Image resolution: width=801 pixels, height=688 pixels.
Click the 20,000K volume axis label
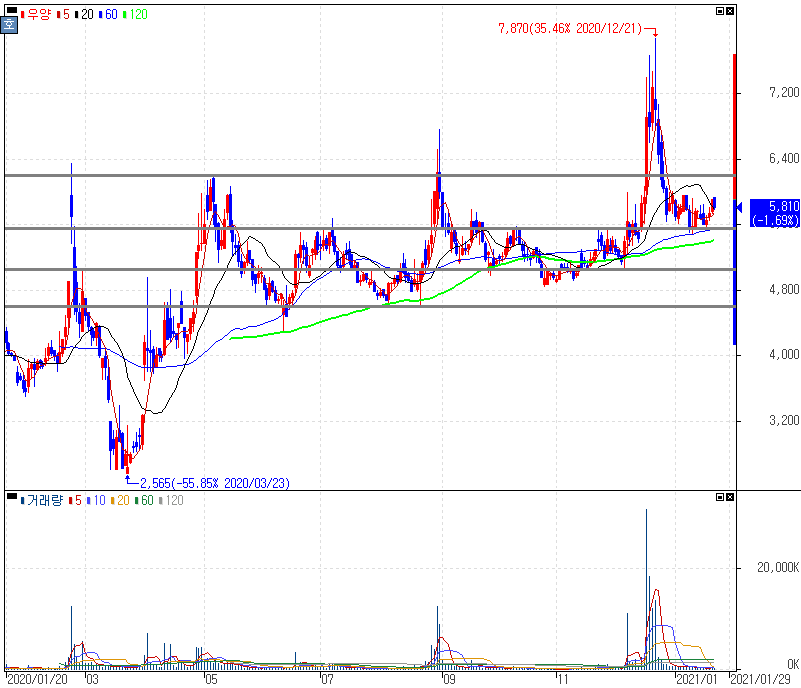778,567
